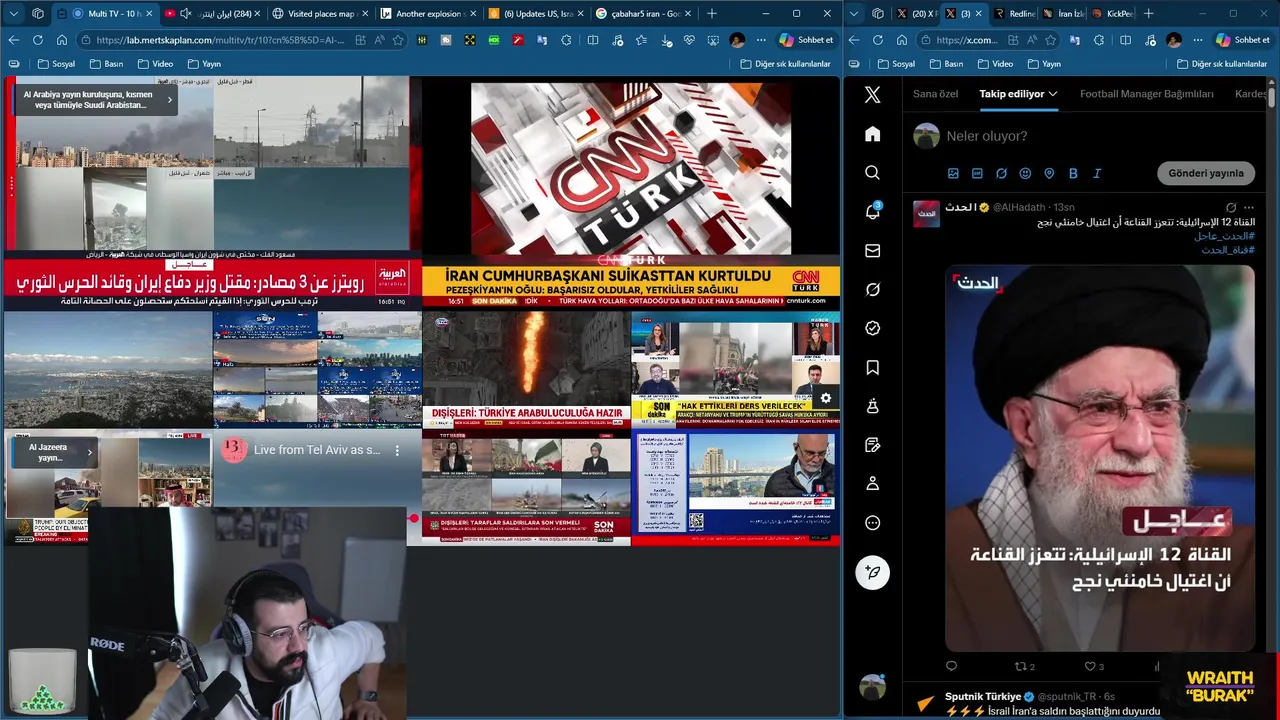The image size is (1280, 720).
Task: Switch to Football Manager Bağımlıları tab
Action: 1146,94
